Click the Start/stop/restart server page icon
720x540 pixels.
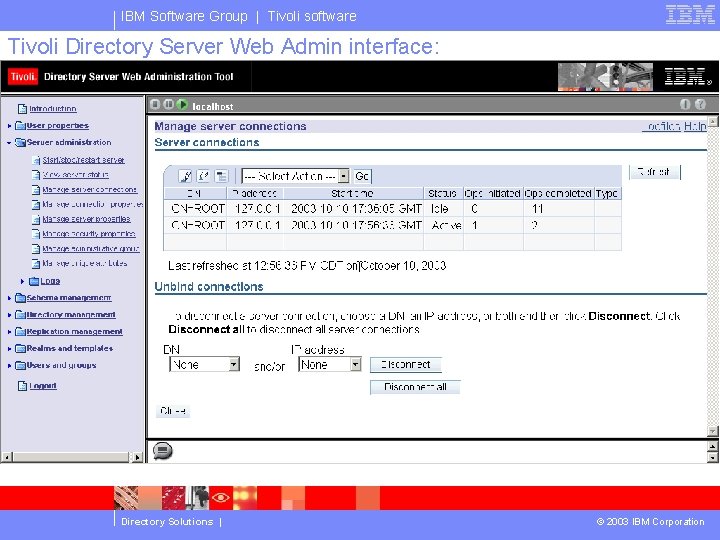[x=36, y=160]
